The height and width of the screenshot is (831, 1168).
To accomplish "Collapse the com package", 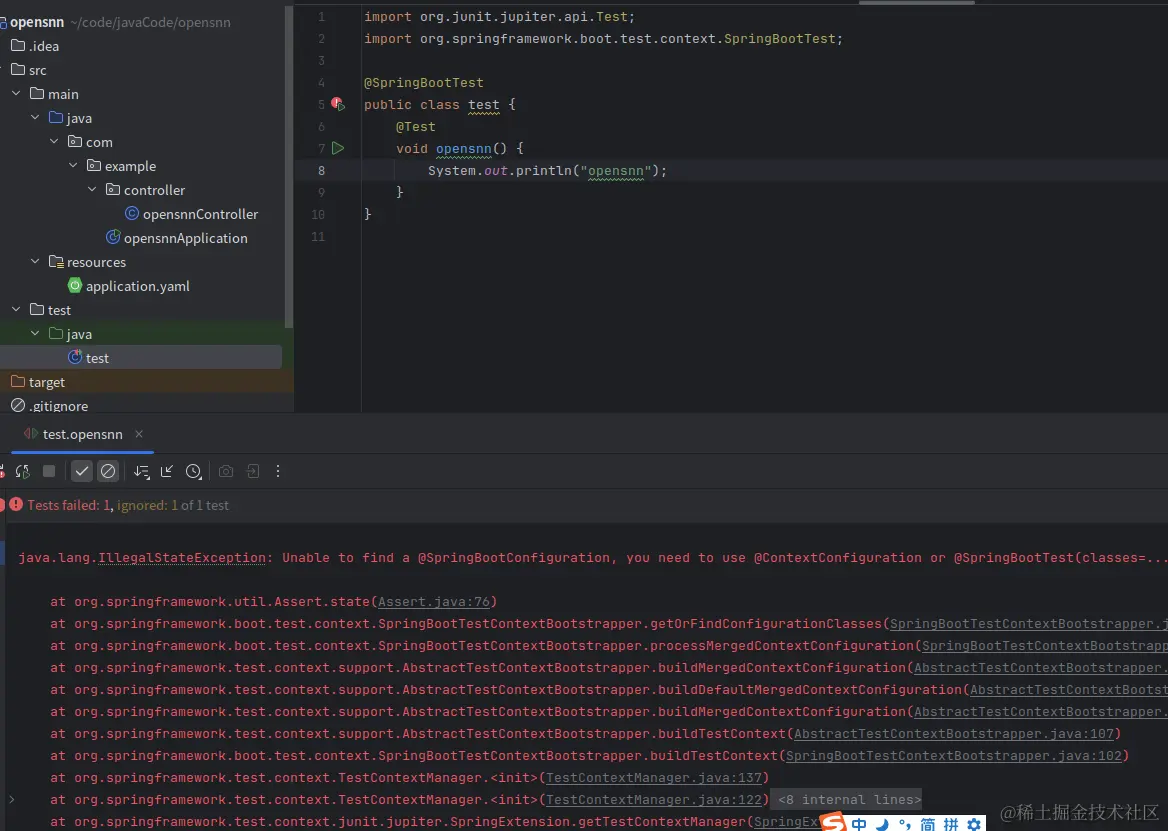I will pos(54,141).
